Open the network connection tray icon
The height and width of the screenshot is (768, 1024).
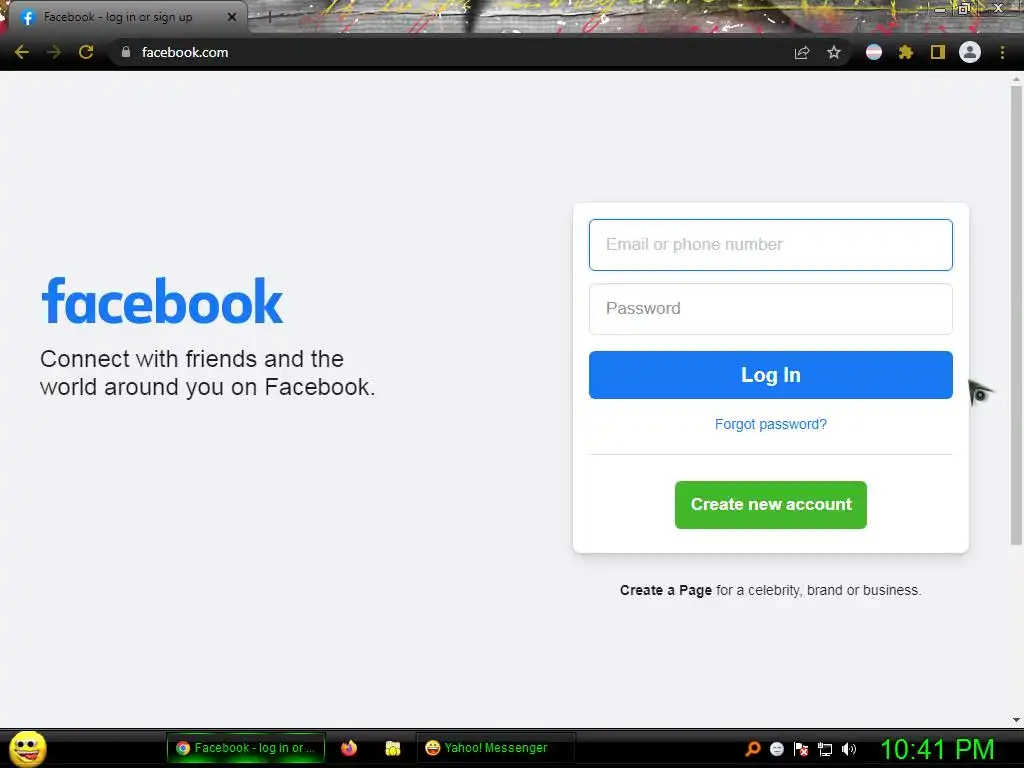click(825, 750)
